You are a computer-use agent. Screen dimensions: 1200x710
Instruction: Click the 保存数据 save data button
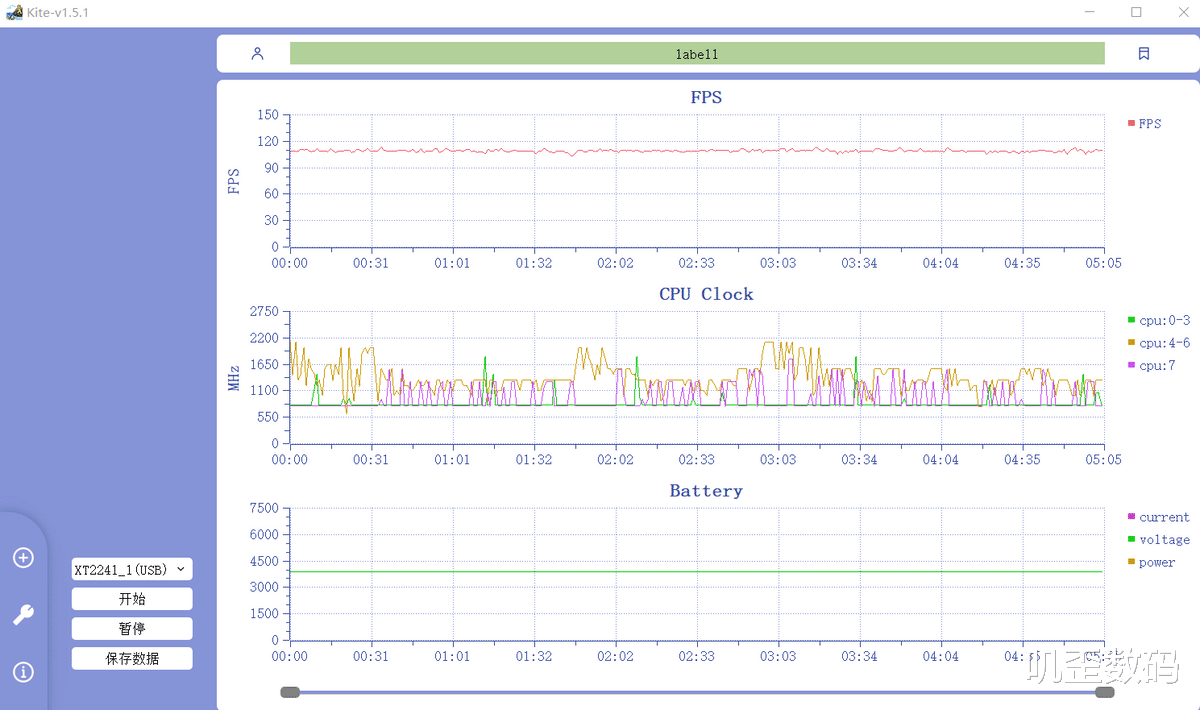[132, 659]
